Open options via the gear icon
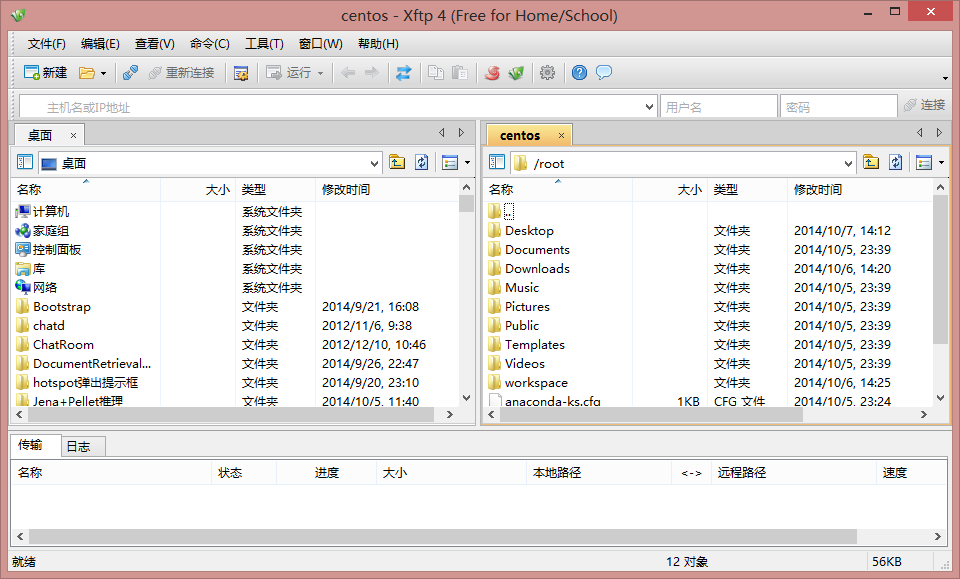Screen dimensions: 960x579 (547, 73)
